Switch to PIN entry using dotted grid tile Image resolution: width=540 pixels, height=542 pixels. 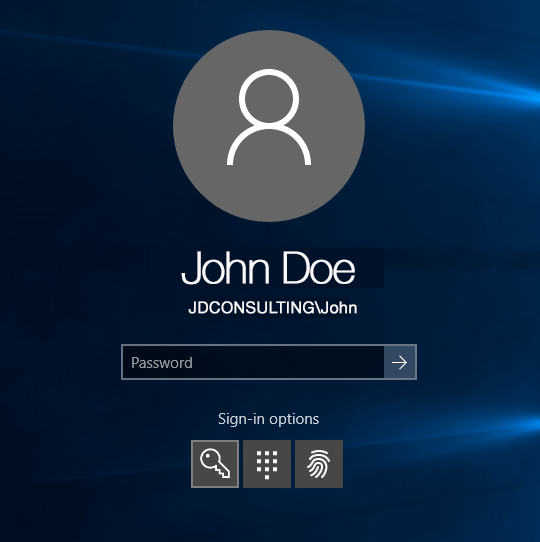click(267, 464)
